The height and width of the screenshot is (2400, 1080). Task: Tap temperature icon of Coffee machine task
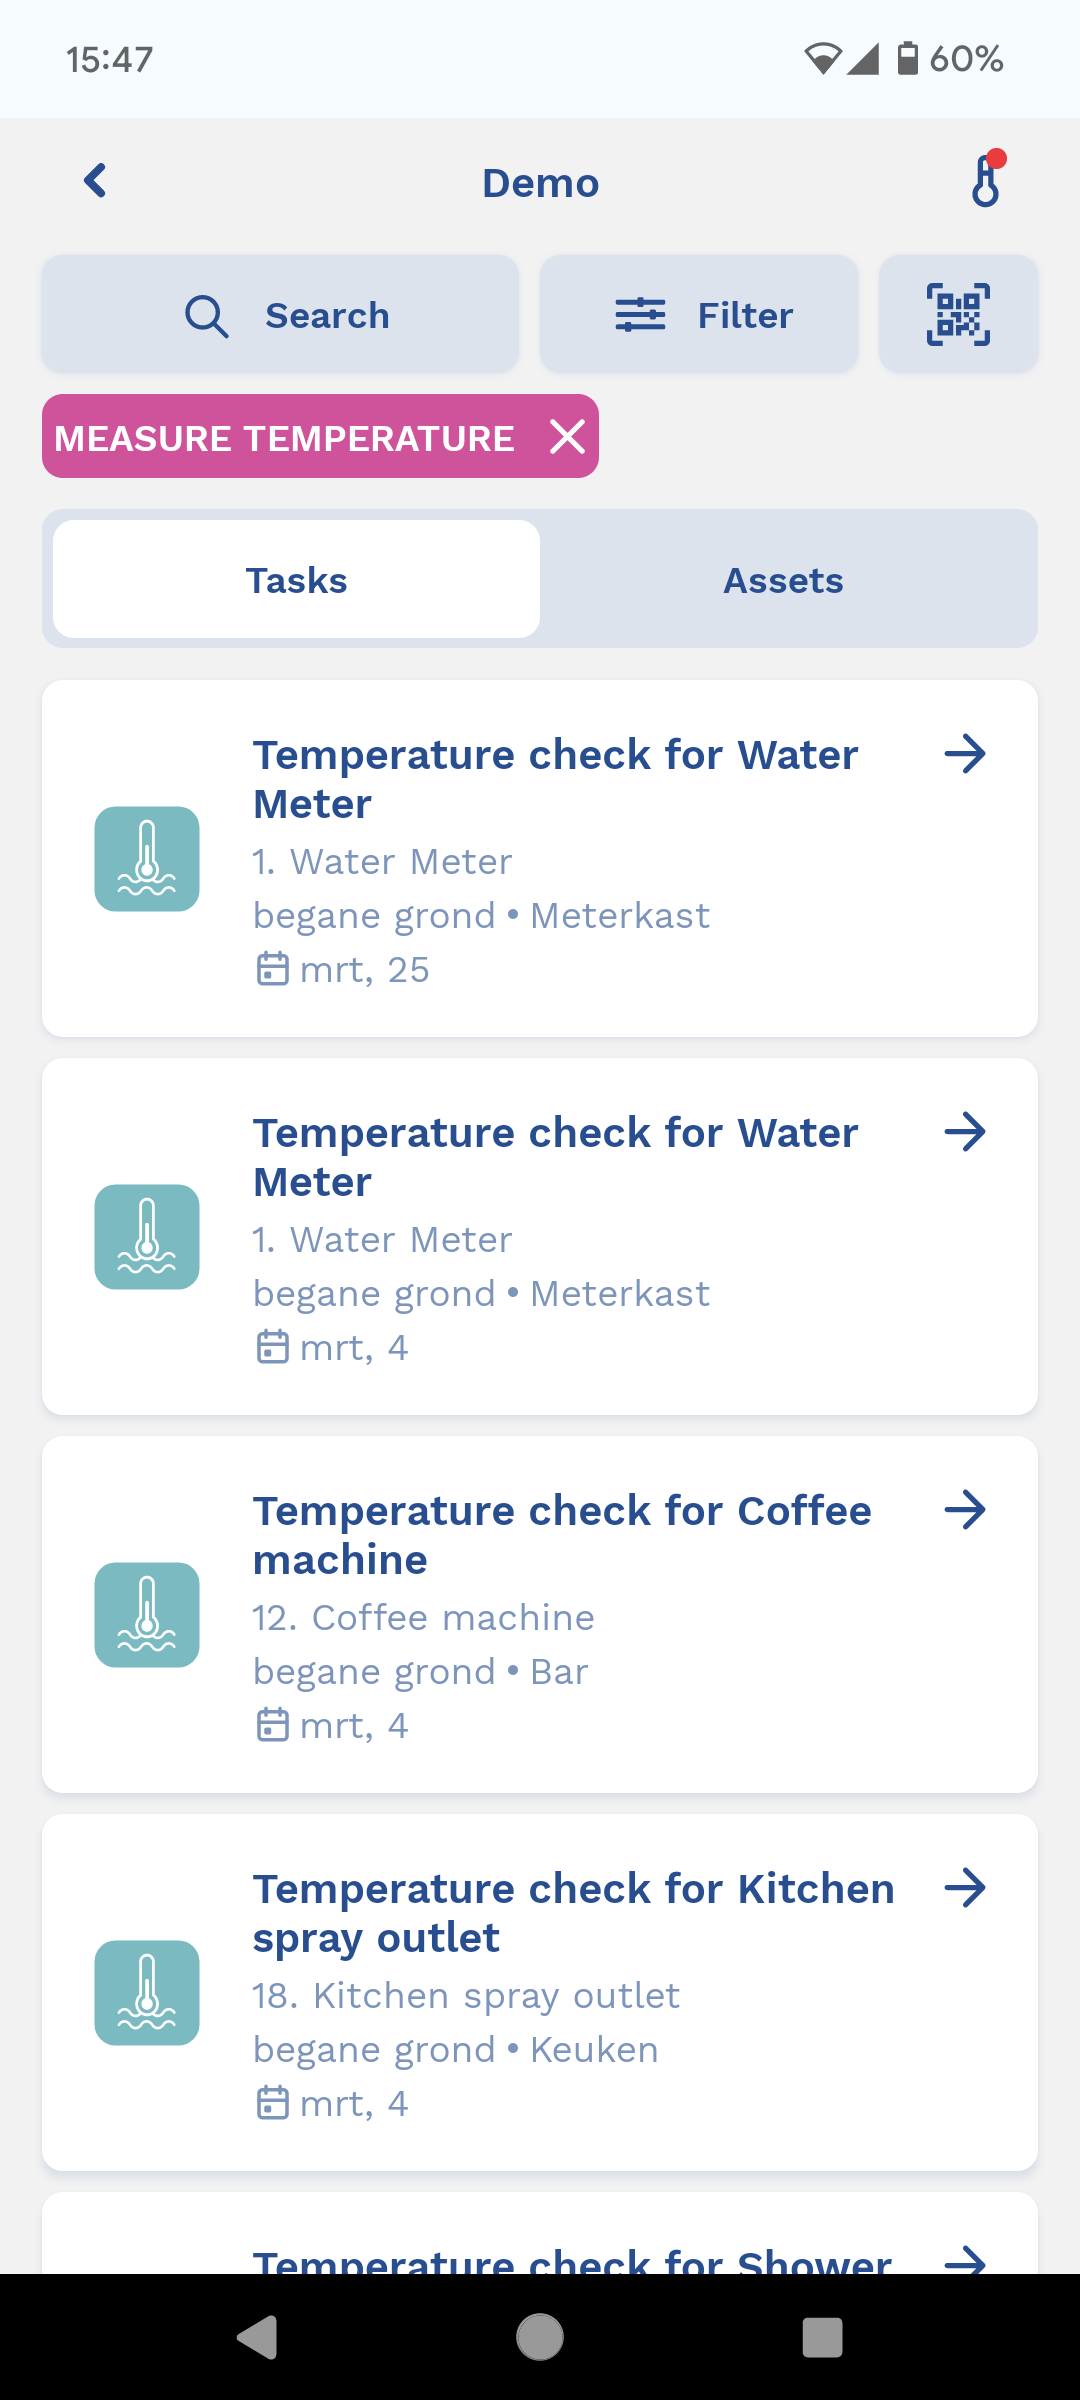tap(147, 1615)
